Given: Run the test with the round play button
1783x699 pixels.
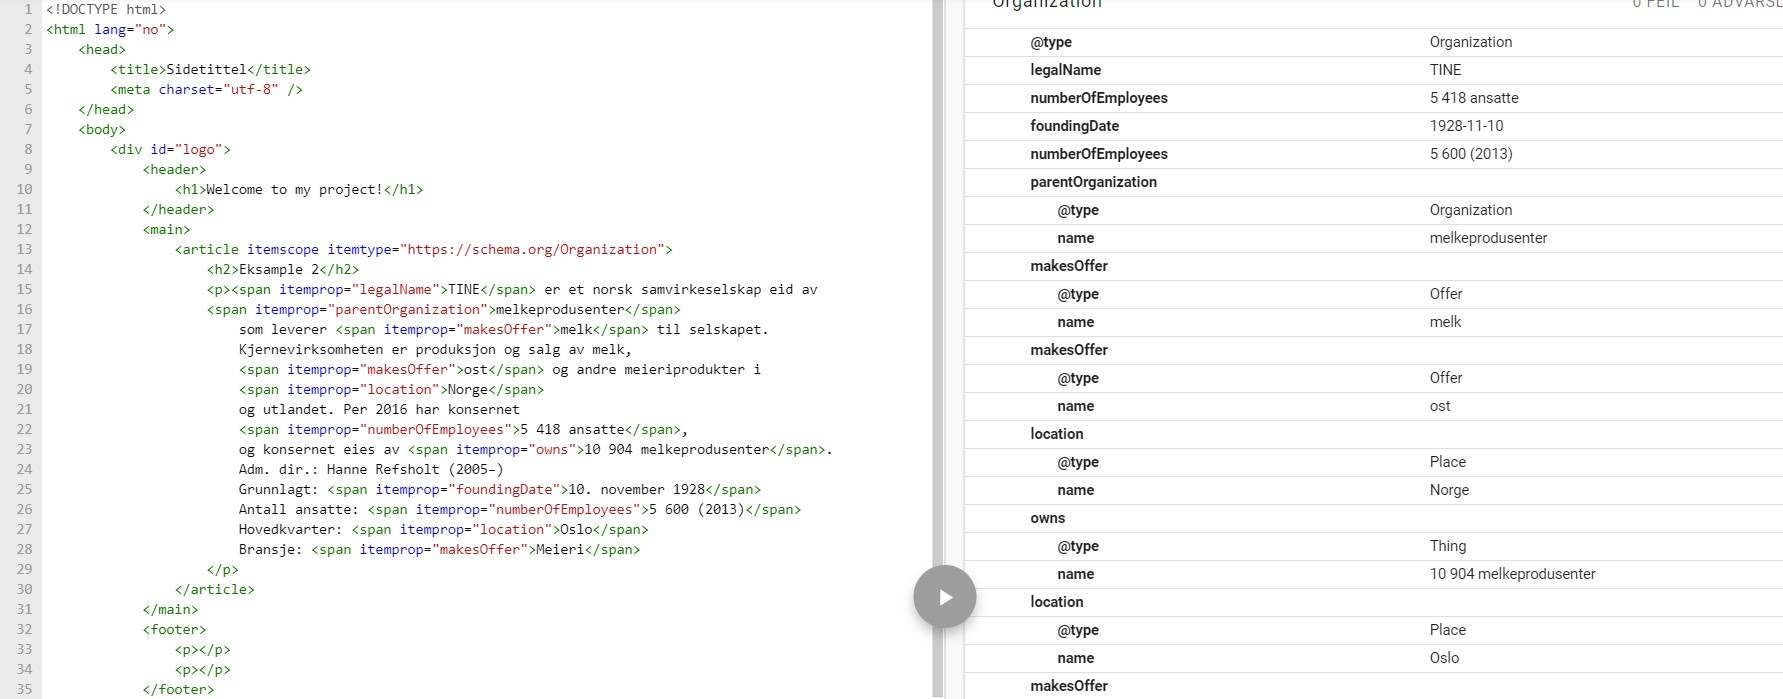Looking at the screenshot, I should pos(944,597).
